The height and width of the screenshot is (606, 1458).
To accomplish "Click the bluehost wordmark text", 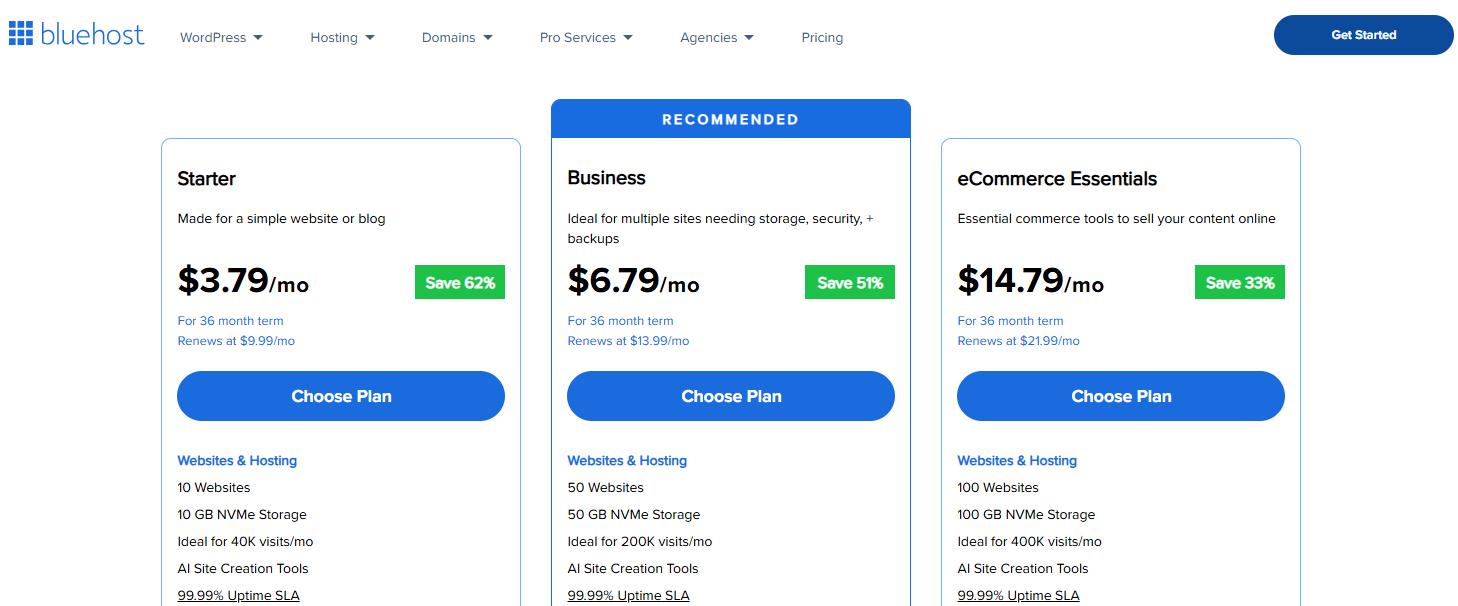I will (92, 35).
